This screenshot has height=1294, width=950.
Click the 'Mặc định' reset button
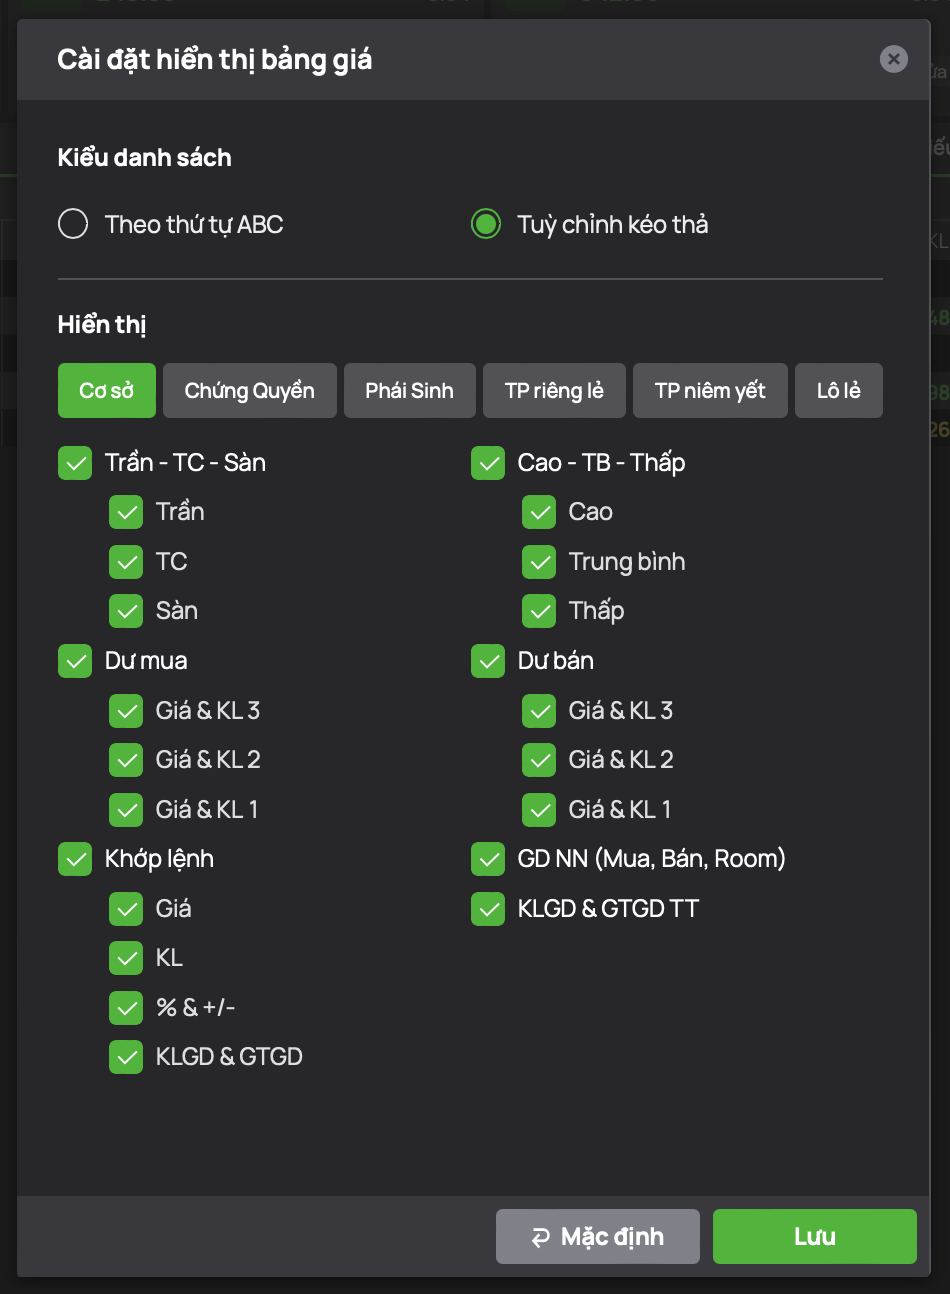tap(598, 1237)
